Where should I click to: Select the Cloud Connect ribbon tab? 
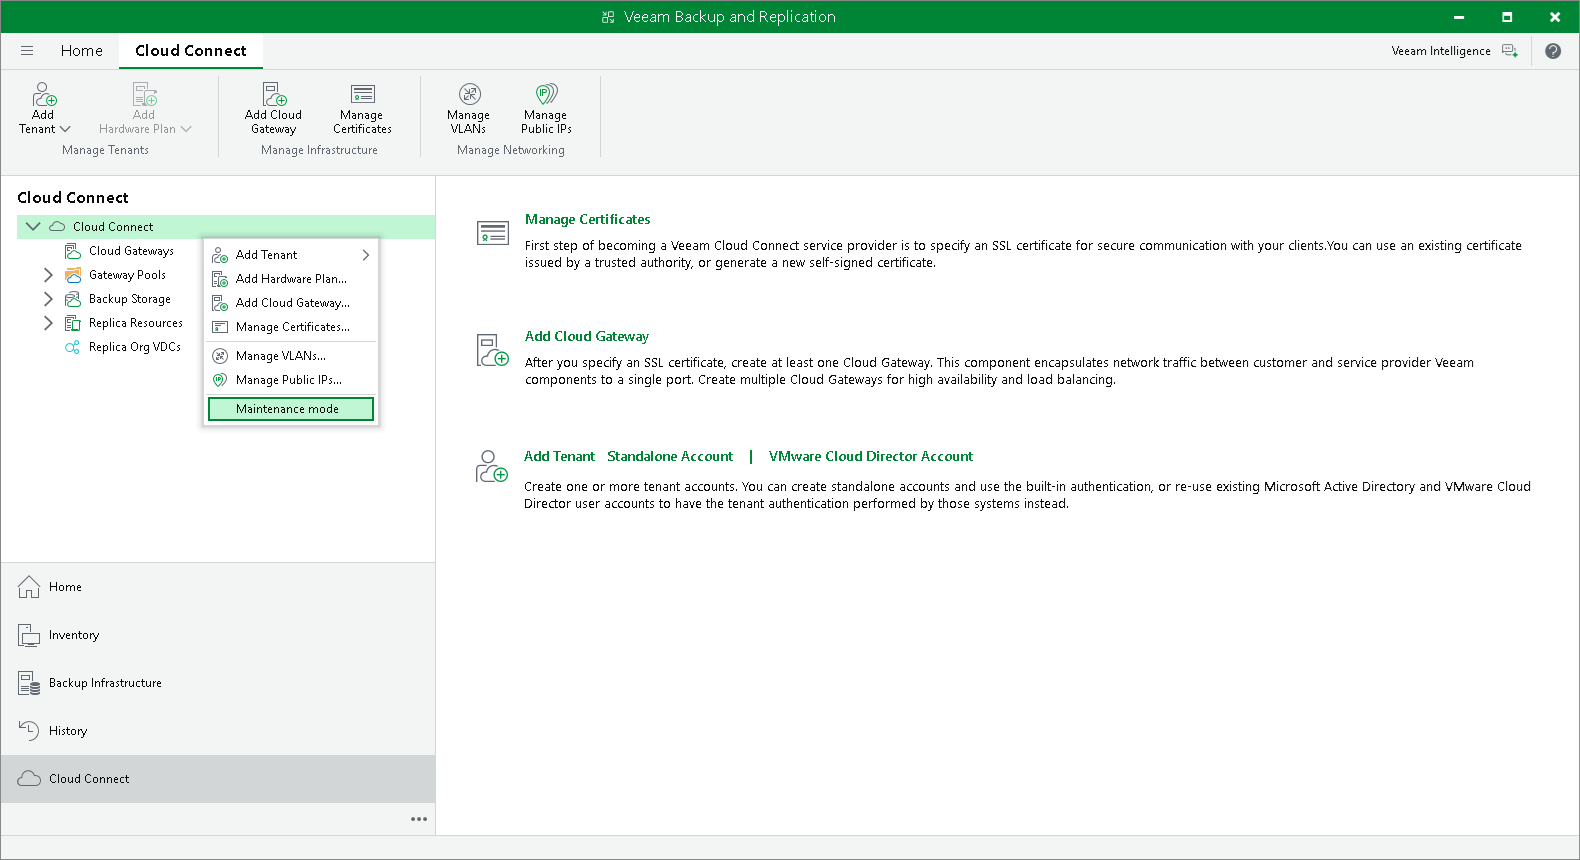191,51
